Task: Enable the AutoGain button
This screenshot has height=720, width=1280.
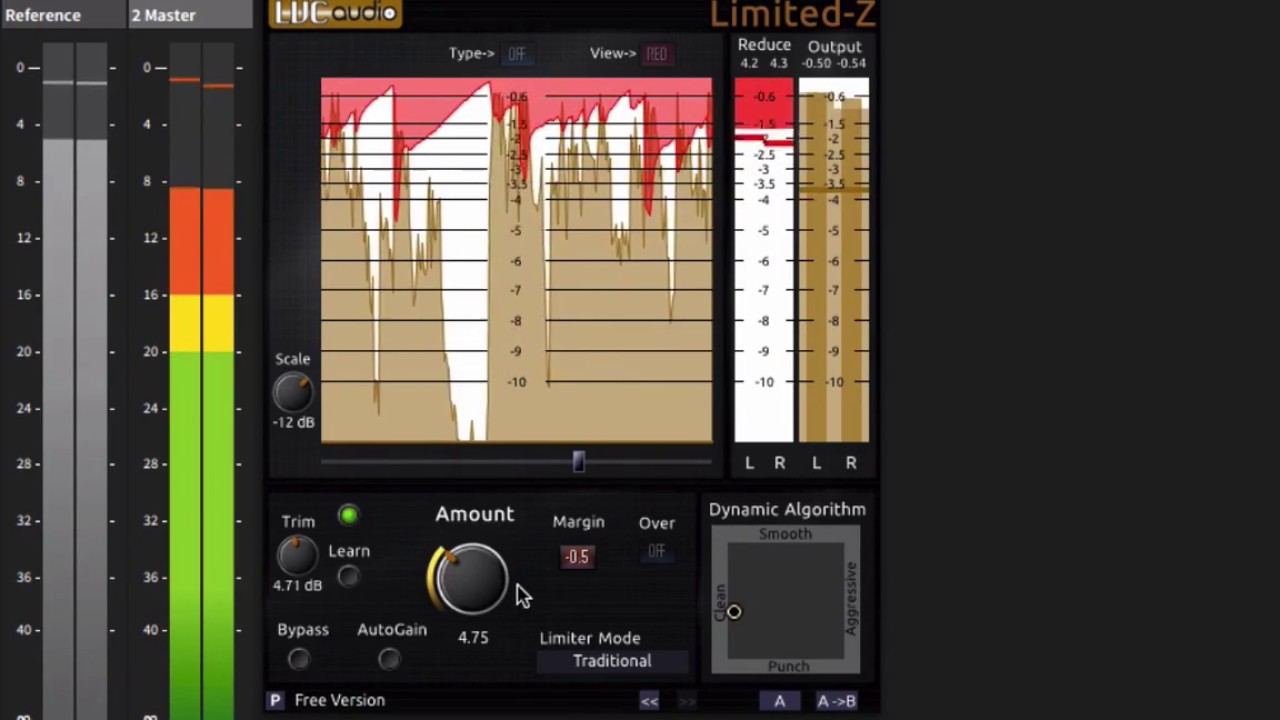Action: pos(389,659)
